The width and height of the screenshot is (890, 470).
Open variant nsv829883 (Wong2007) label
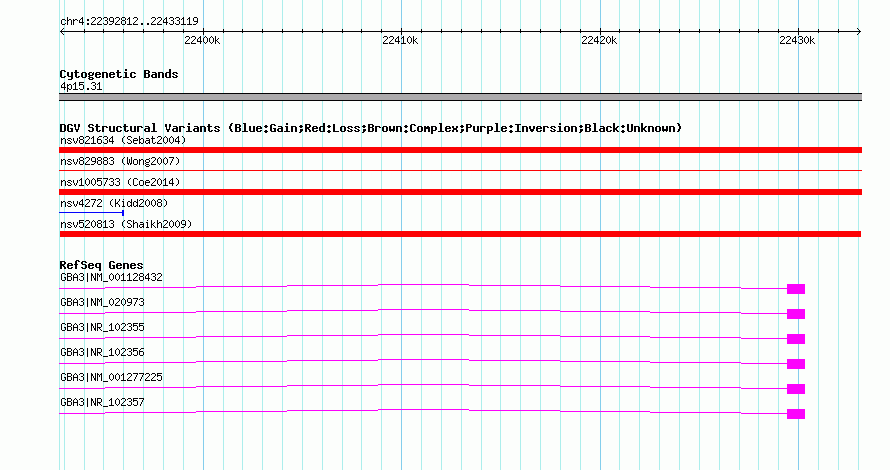(x=120, y=161)
